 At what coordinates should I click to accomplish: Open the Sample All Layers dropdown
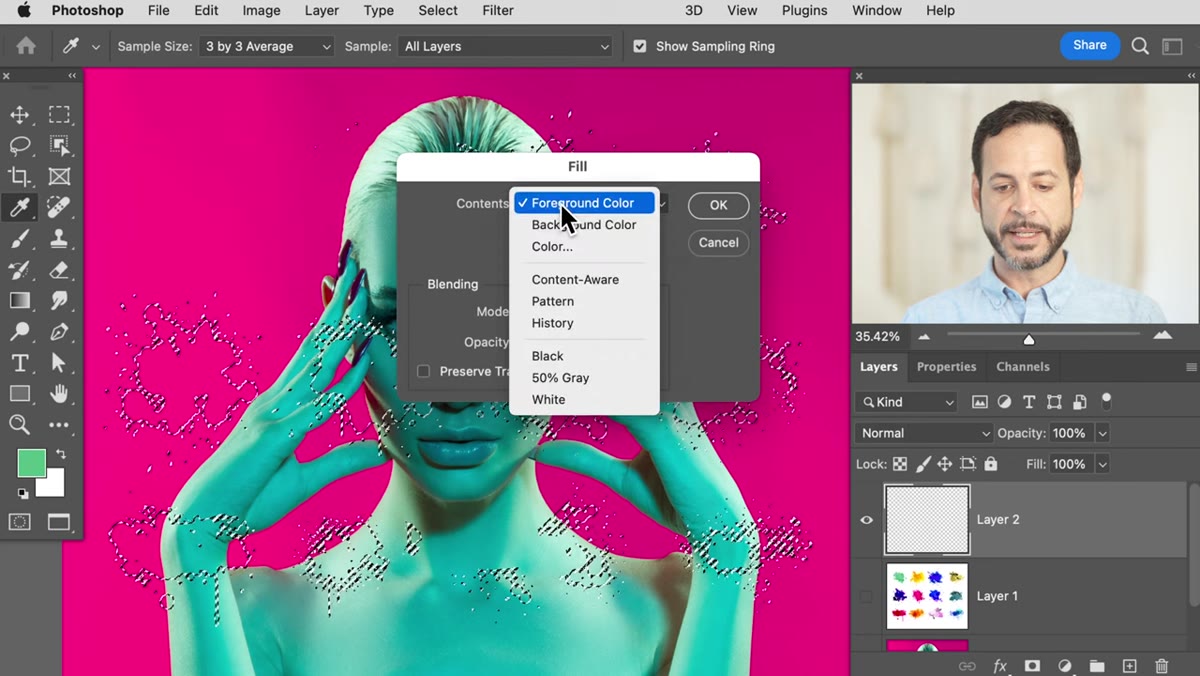pos(505,46)
